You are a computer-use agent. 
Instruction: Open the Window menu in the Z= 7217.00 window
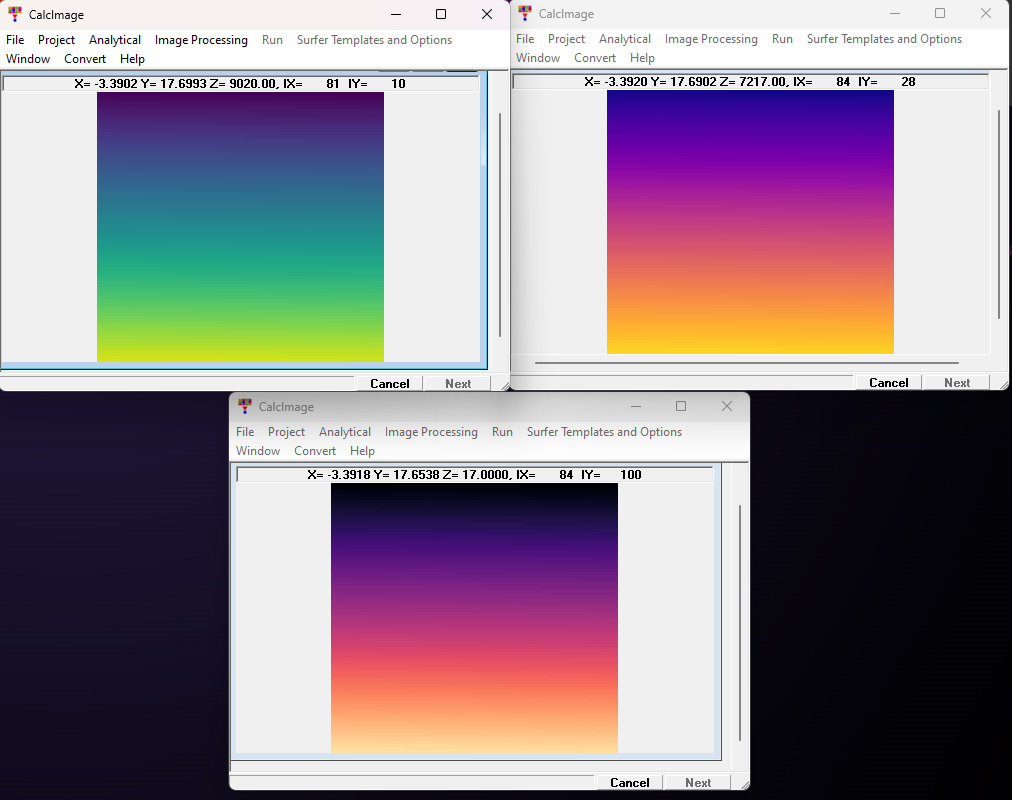click(x=538, y=58)
